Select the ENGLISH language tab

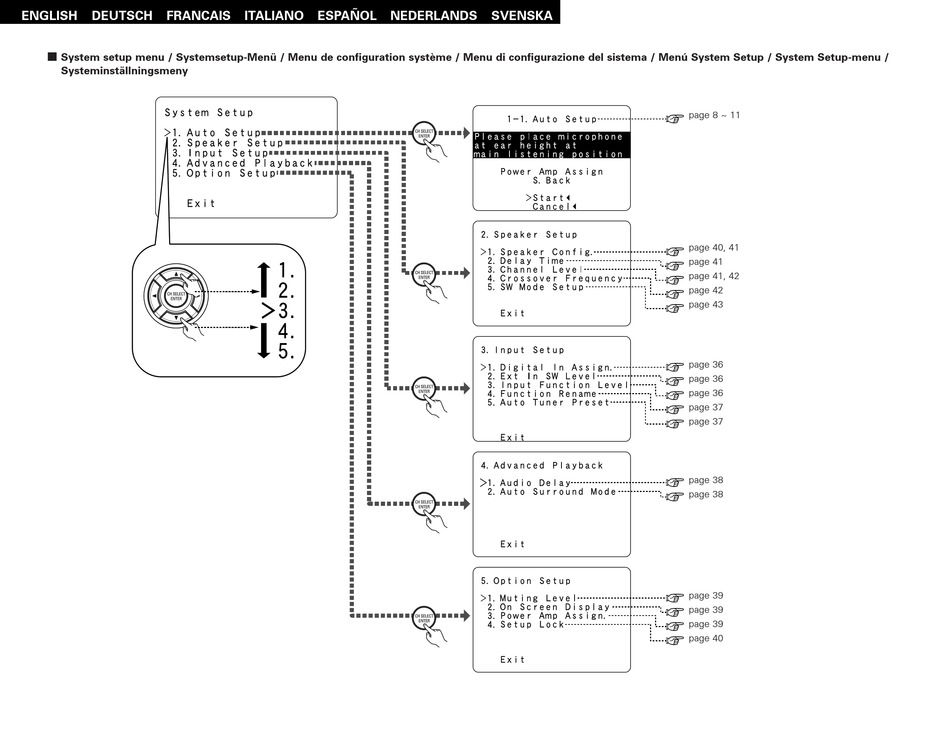pyautogui.click(x=49, y=15)
